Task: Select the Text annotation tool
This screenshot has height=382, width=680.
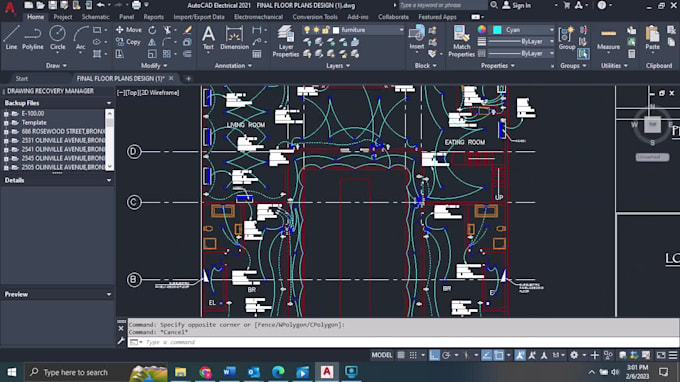Action: tap(208, 38)
